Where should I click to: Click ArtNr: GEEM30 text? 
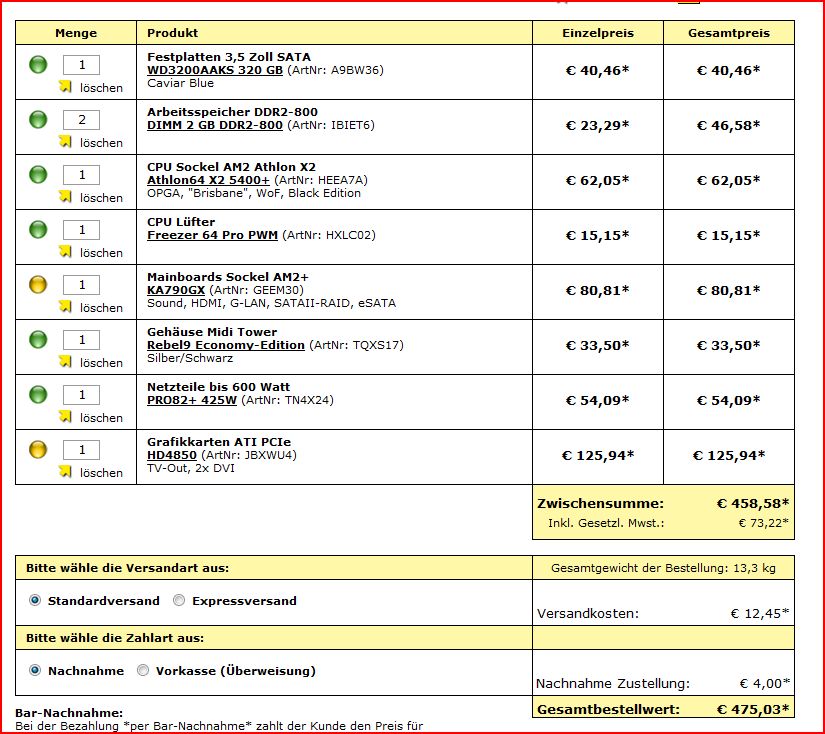tap(257, 290)
